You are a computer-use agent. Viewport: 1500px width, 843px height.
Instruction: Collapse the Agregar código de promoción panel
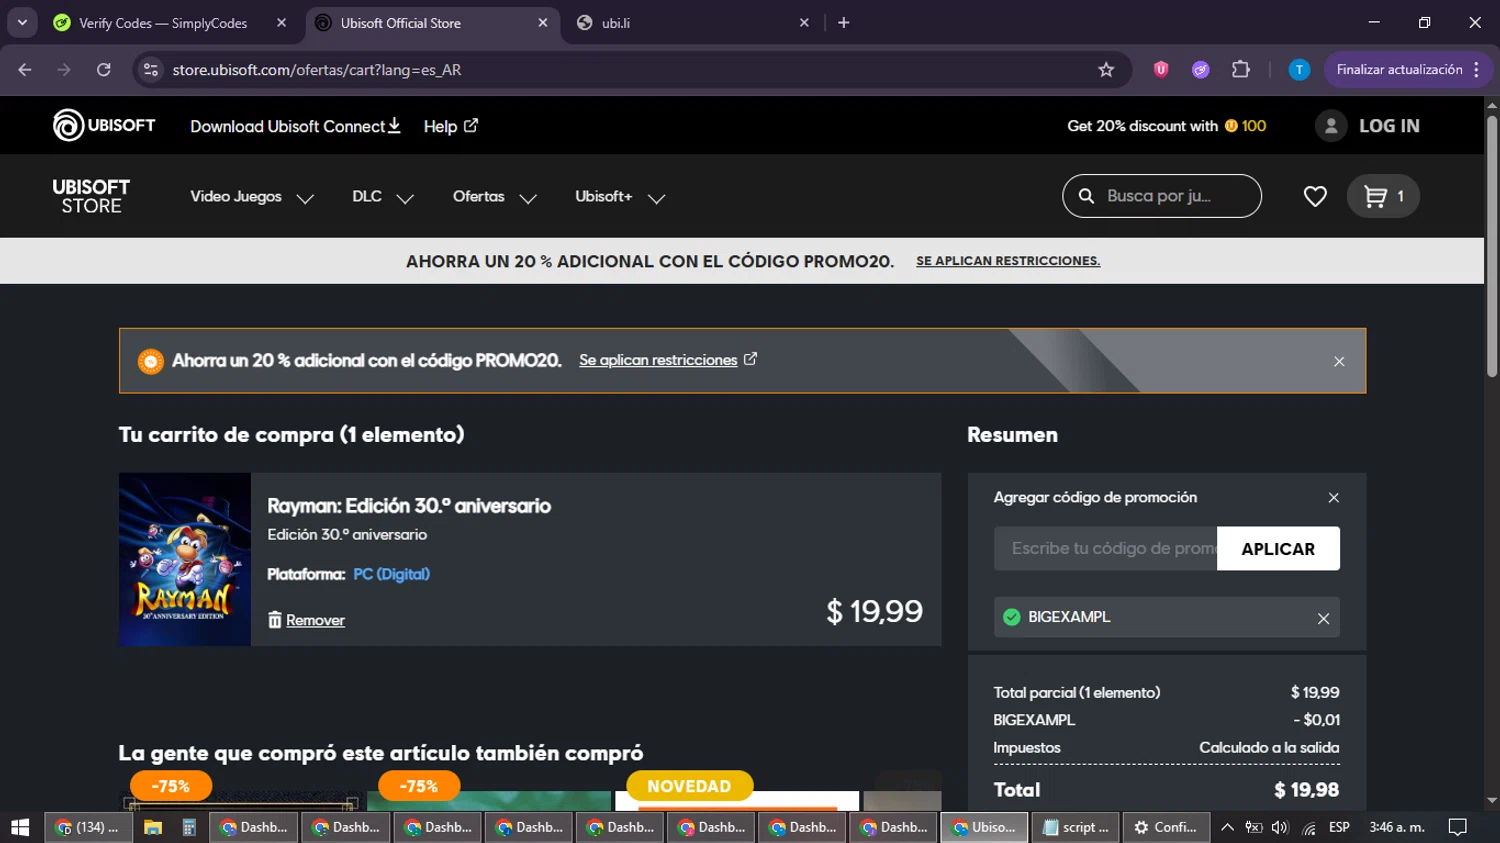pyautogui.click(x=1333, y=497)
